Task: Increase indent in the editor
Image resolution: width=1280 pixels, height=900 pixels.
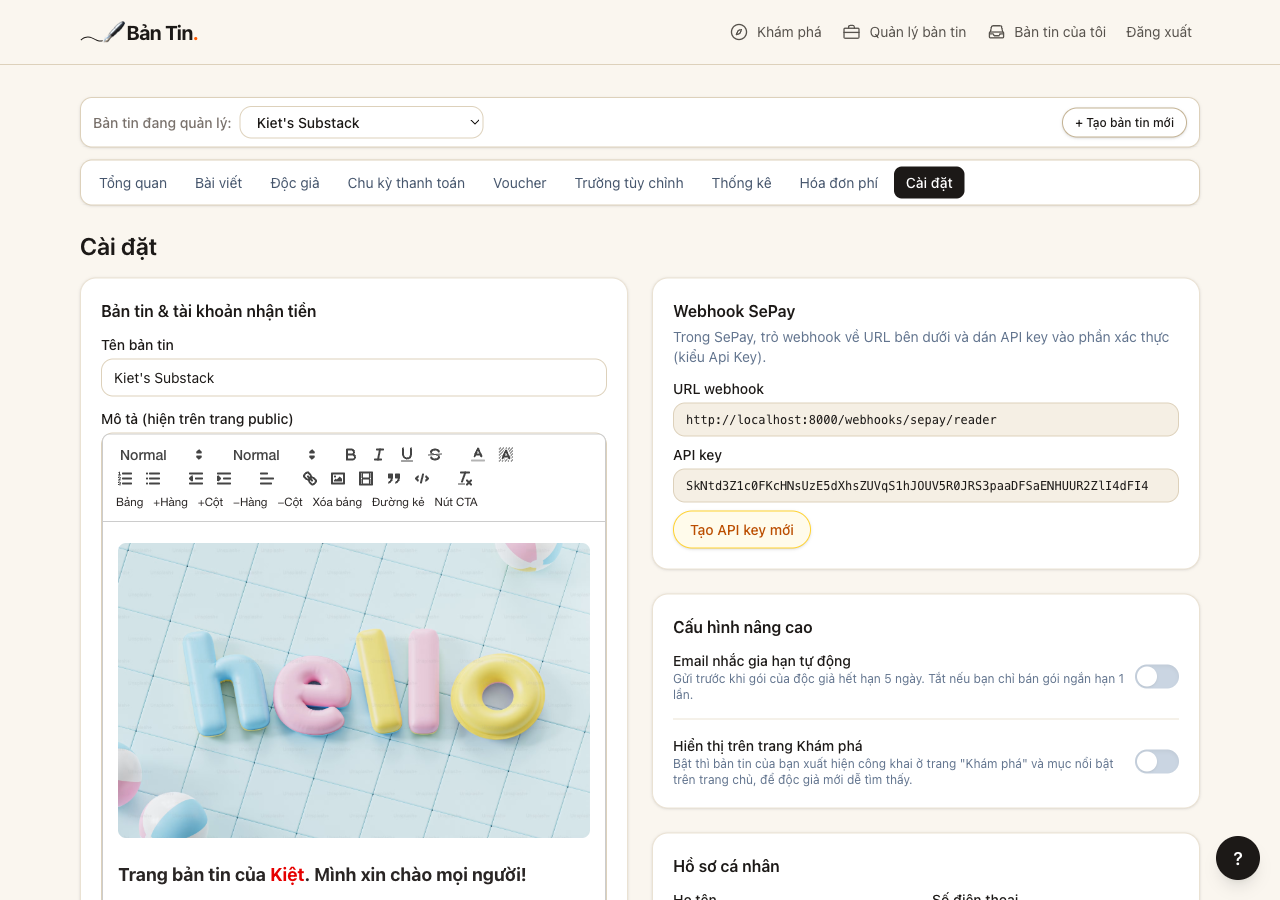Action: pos(224,479)
